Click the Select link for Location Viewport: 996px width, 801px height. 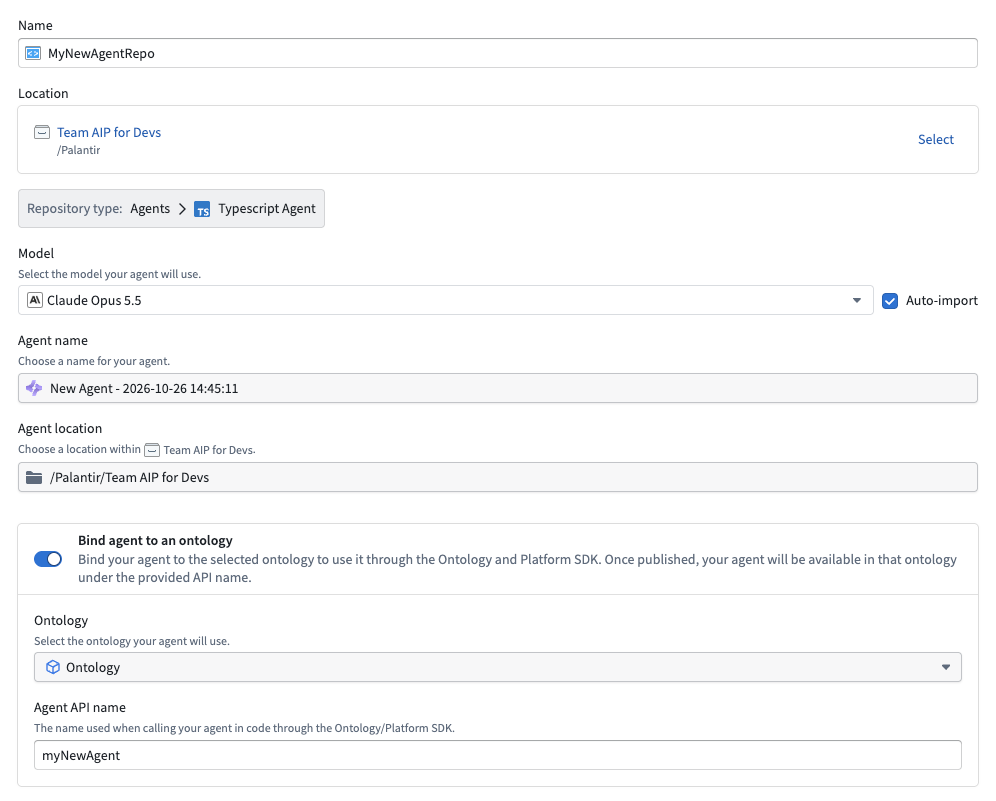(x=935, y=139)
